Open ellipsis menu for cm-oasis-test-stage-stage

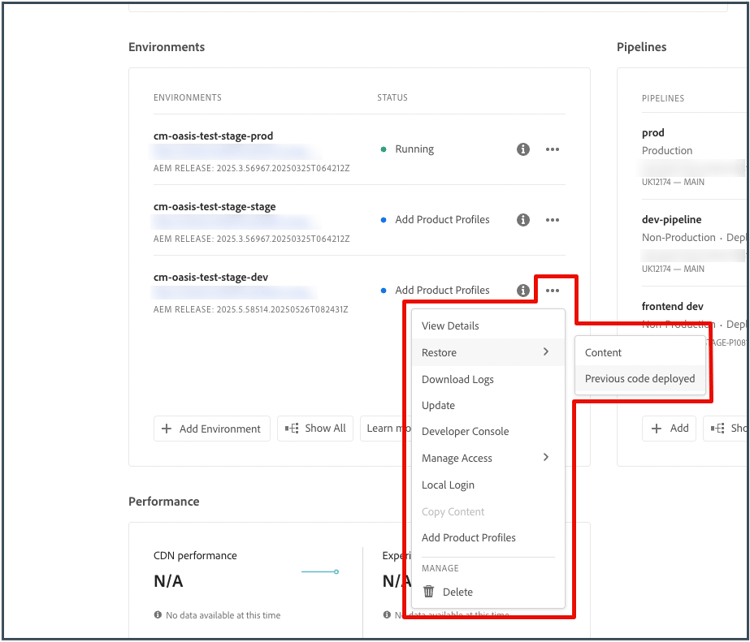point(552,220)
